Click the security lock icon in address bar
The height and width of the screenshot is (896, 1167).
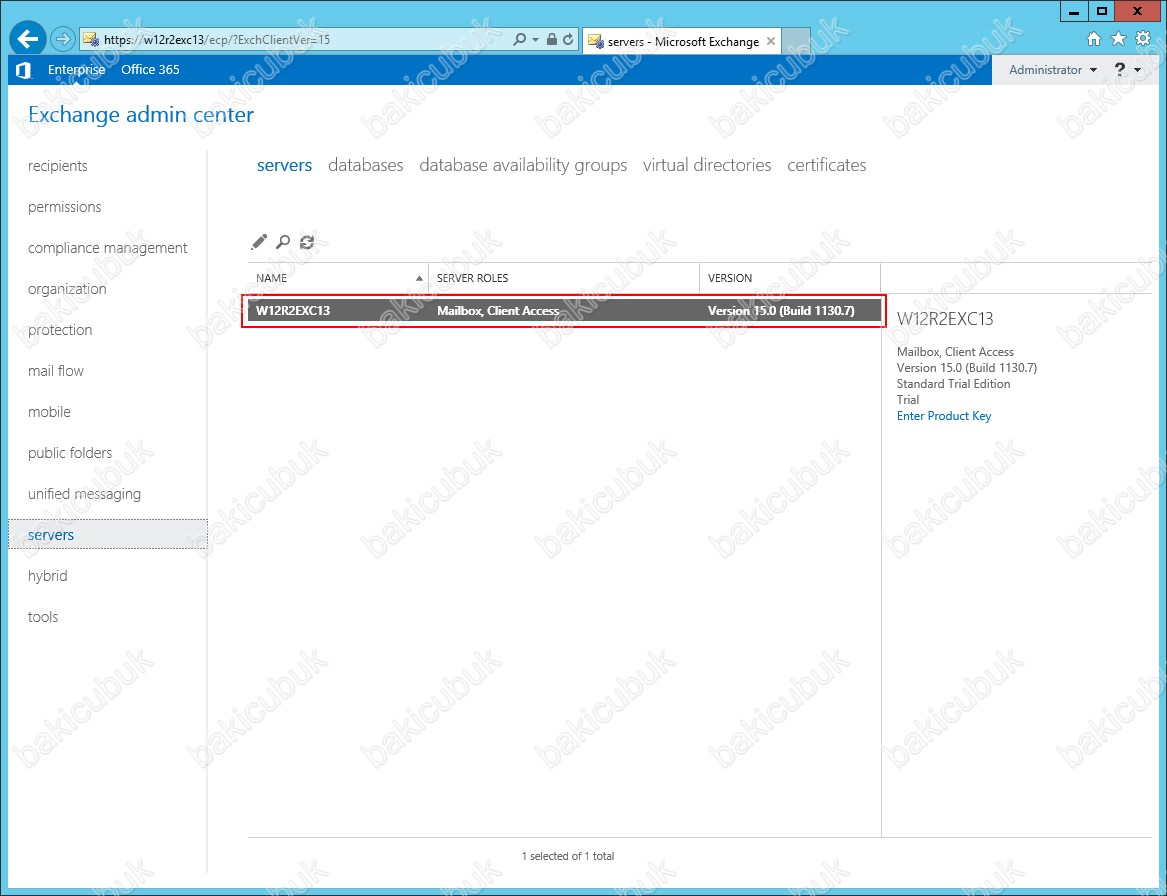click(x=551, y=39)
